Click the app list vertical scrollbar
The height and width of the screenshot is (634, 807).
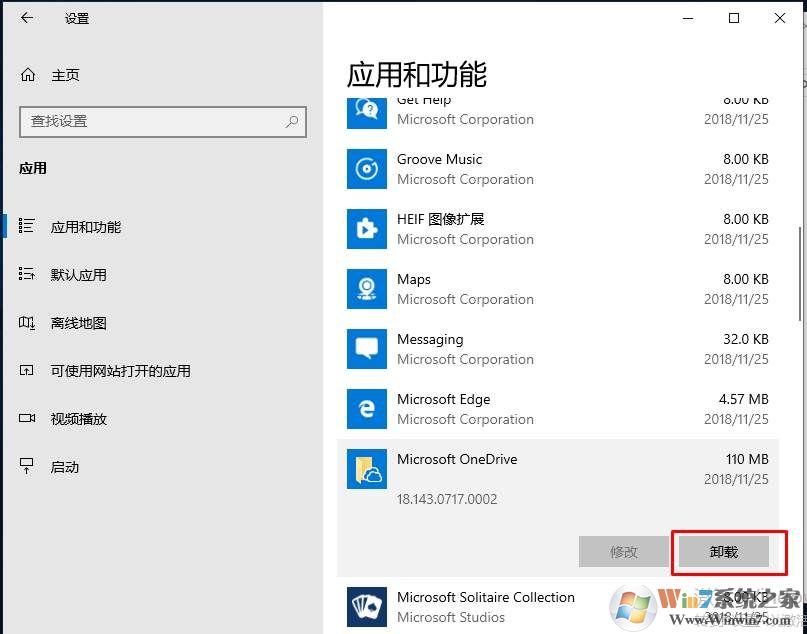799,273
